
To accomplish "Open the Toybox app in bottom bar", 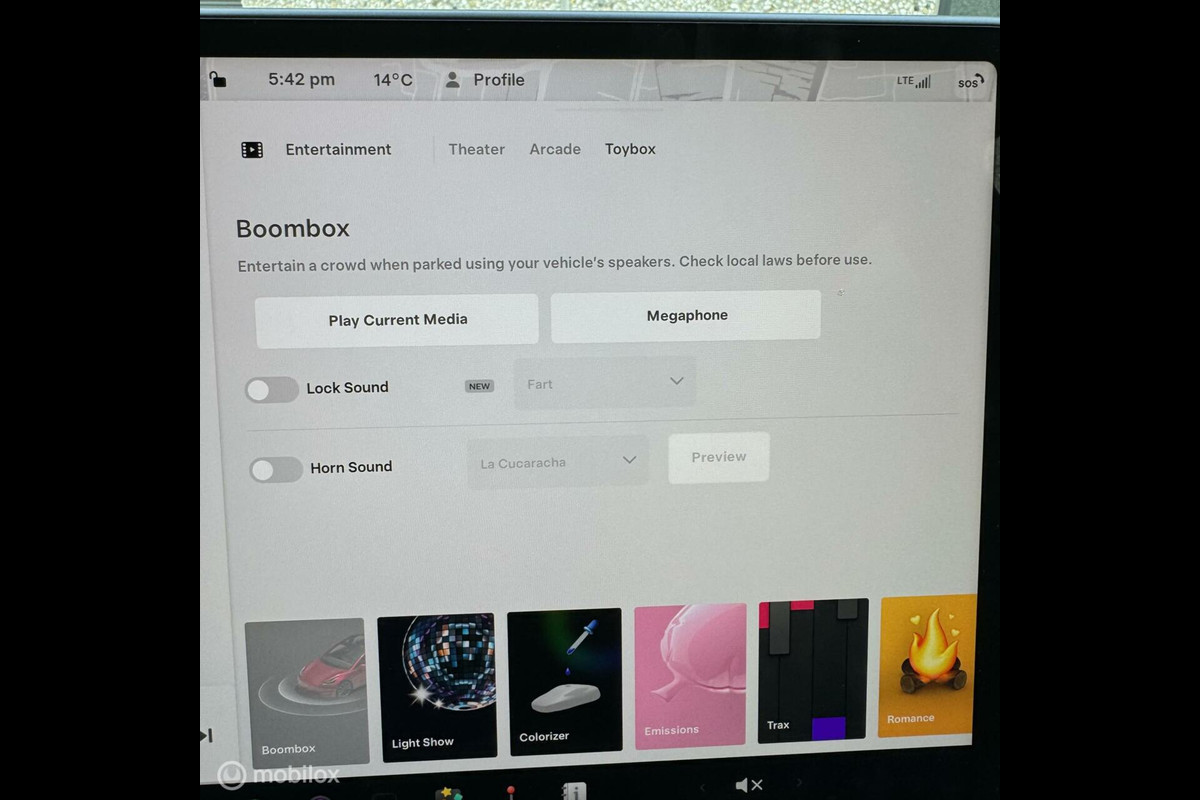I will tap(449, 793).
